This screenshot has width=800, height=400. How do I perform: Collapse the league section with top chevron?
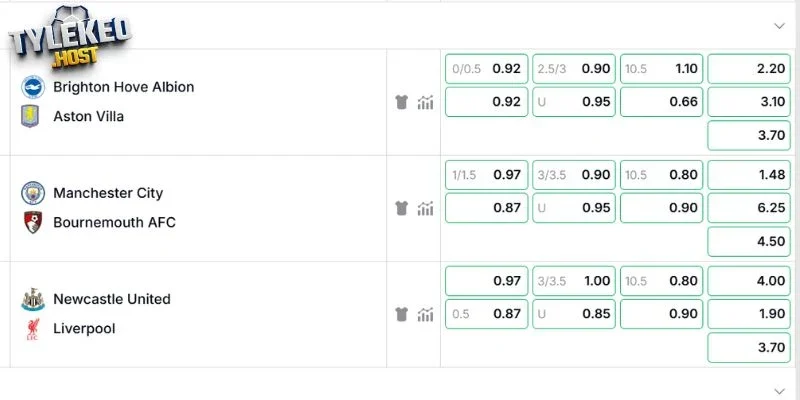pyautogui.click(x=779, y=26)
